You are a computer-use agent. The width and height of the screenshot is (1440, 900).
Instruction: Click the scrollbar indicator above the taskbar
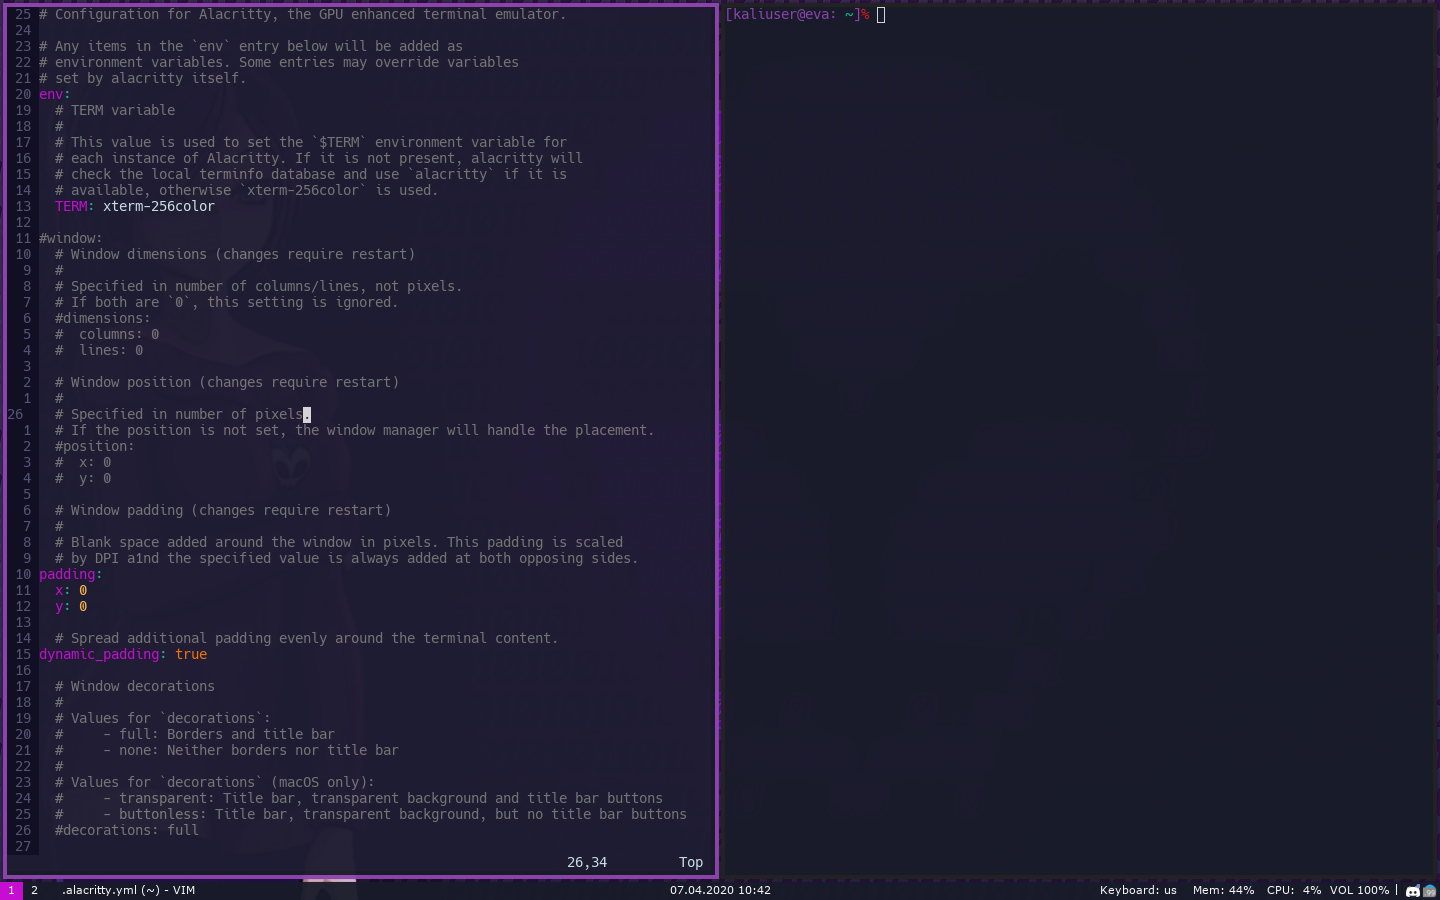click(x=328, y=881)
